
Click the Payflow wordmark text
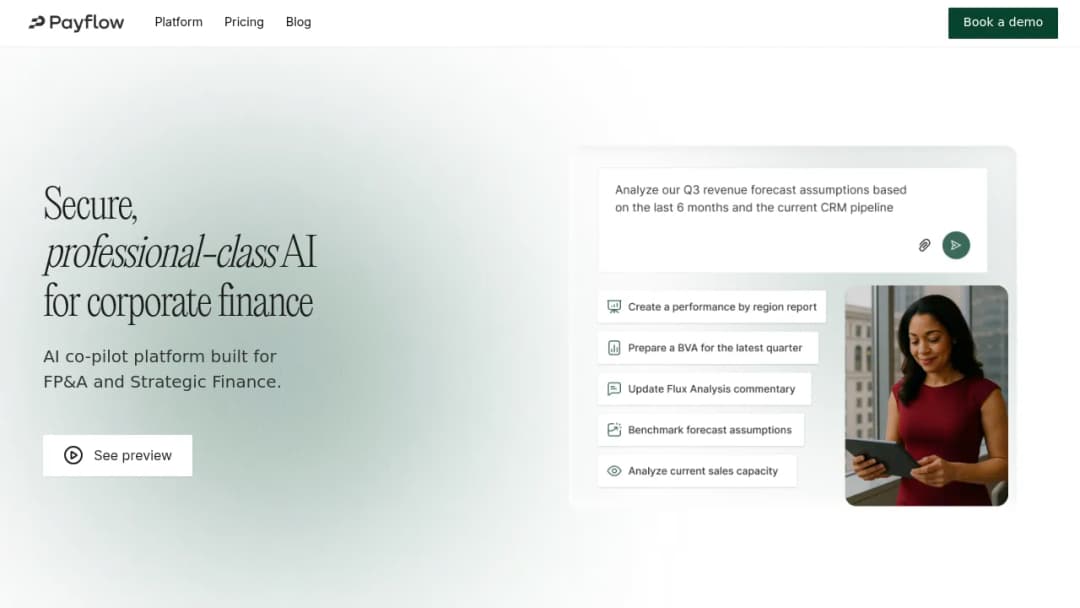pos(86,23)
